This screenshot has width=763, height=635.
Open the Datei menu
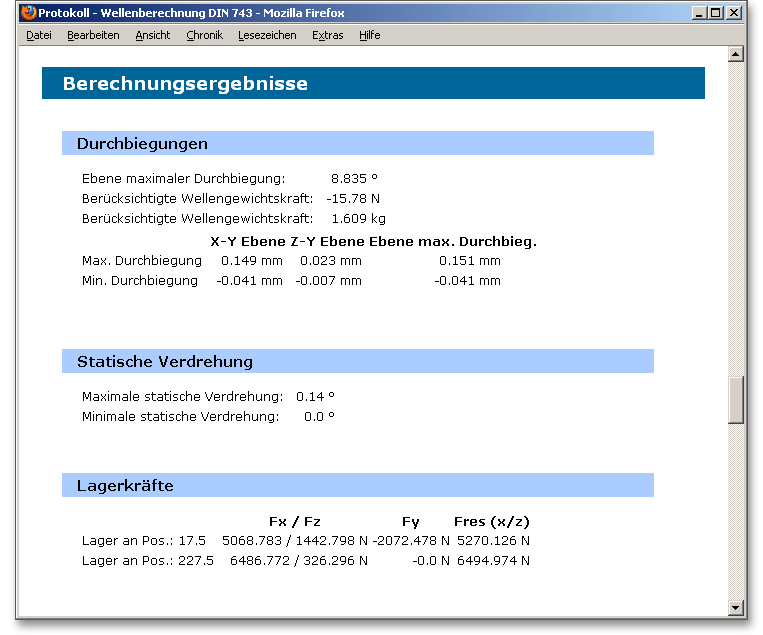point(39,35)
